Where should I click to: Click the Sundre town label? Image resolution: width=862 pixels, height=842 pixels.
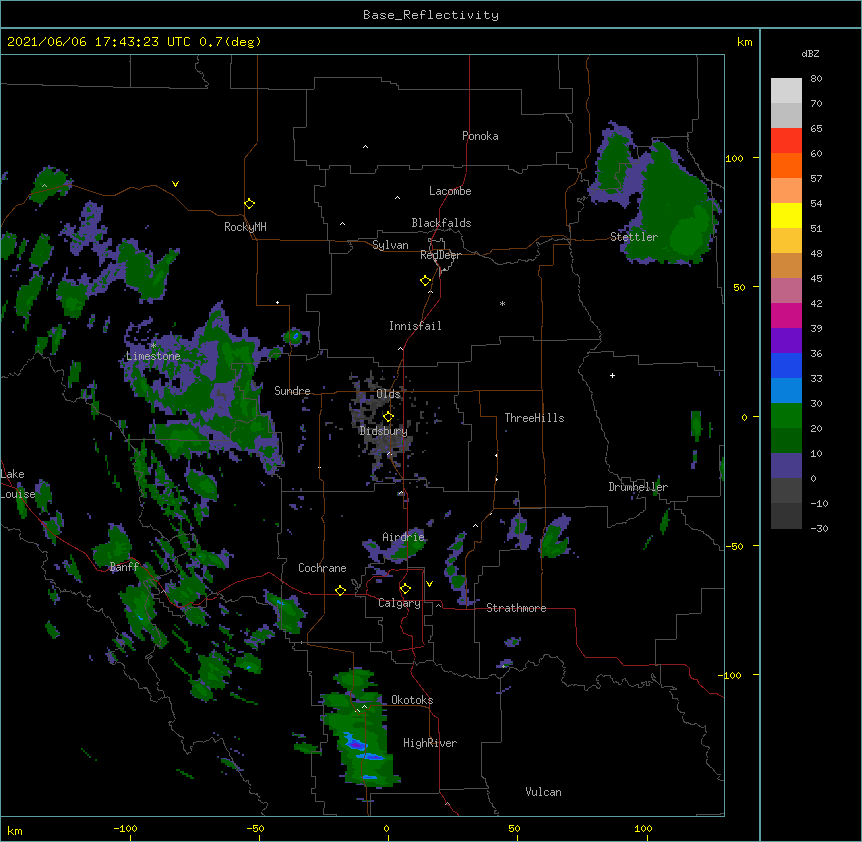pyautogui.click(x=292, y=391)
